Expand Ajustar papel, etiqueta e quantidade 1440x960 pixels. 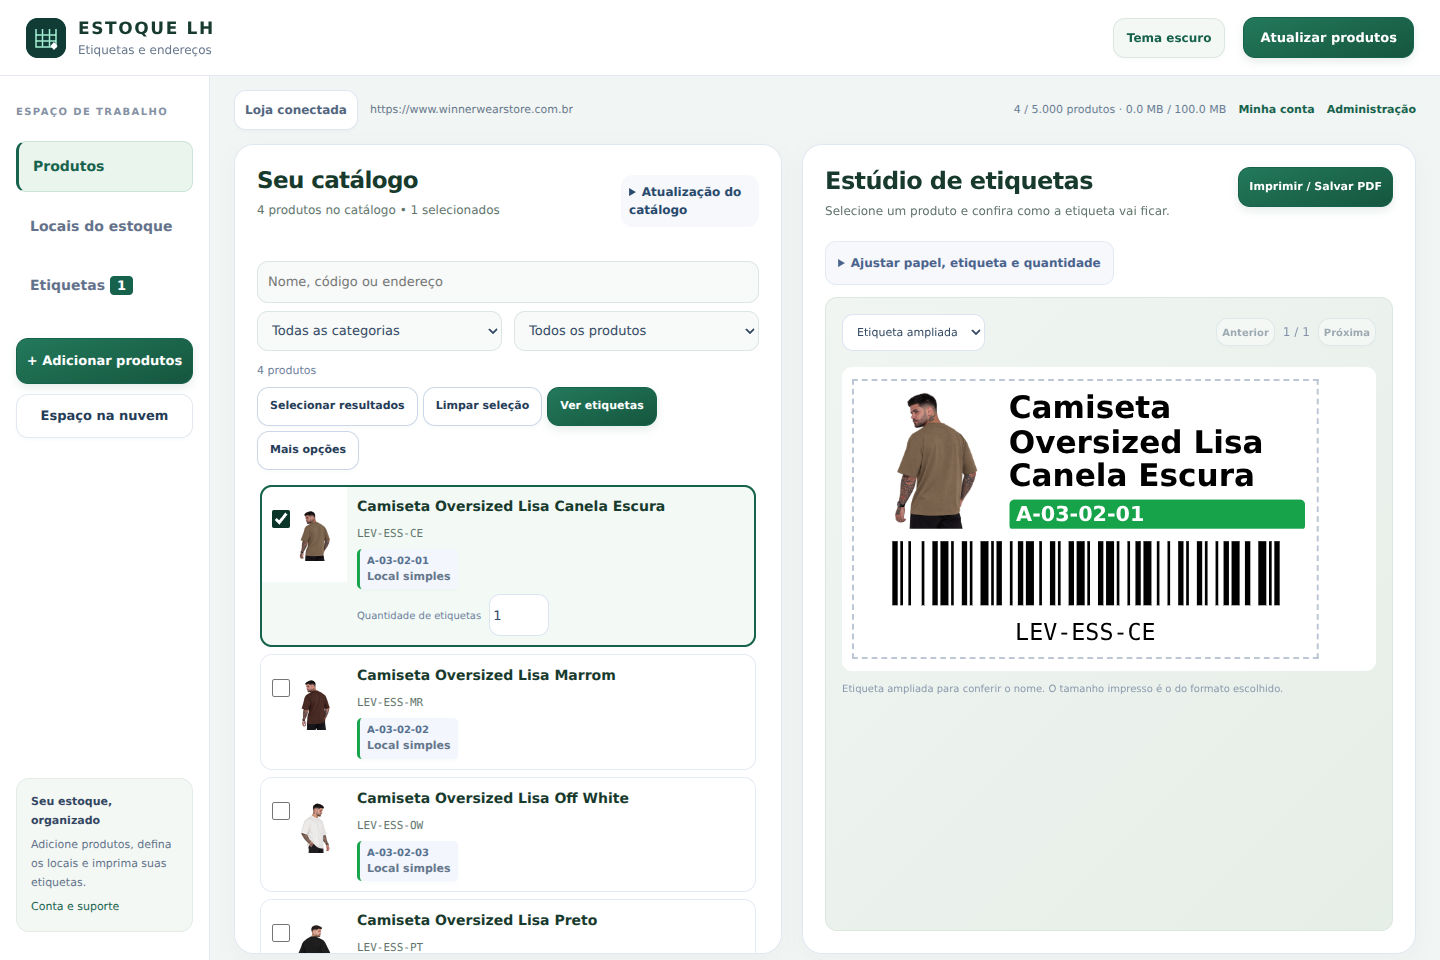click(x=969, y=263)
